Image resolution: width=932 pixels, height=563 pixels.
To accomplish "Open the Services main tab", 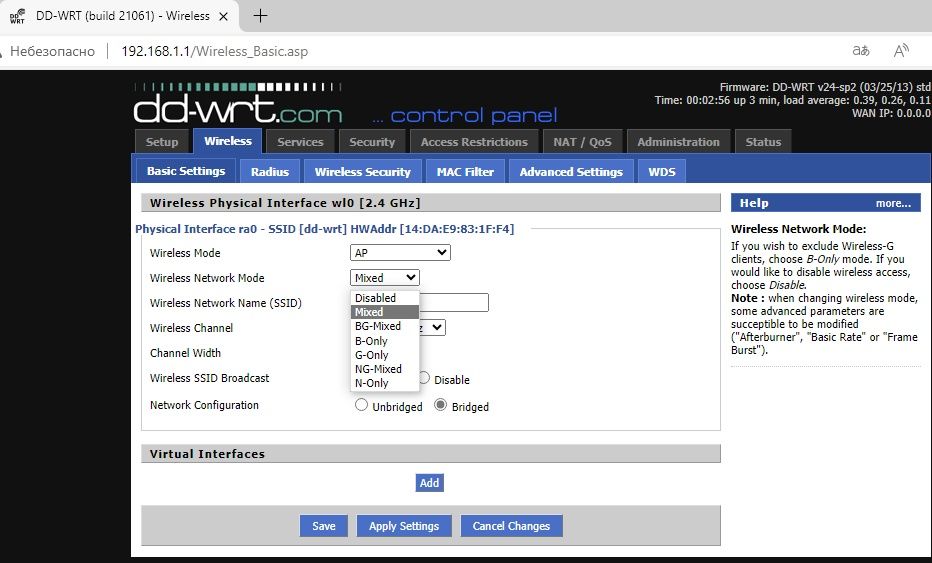I will click(x=300, y=141).
